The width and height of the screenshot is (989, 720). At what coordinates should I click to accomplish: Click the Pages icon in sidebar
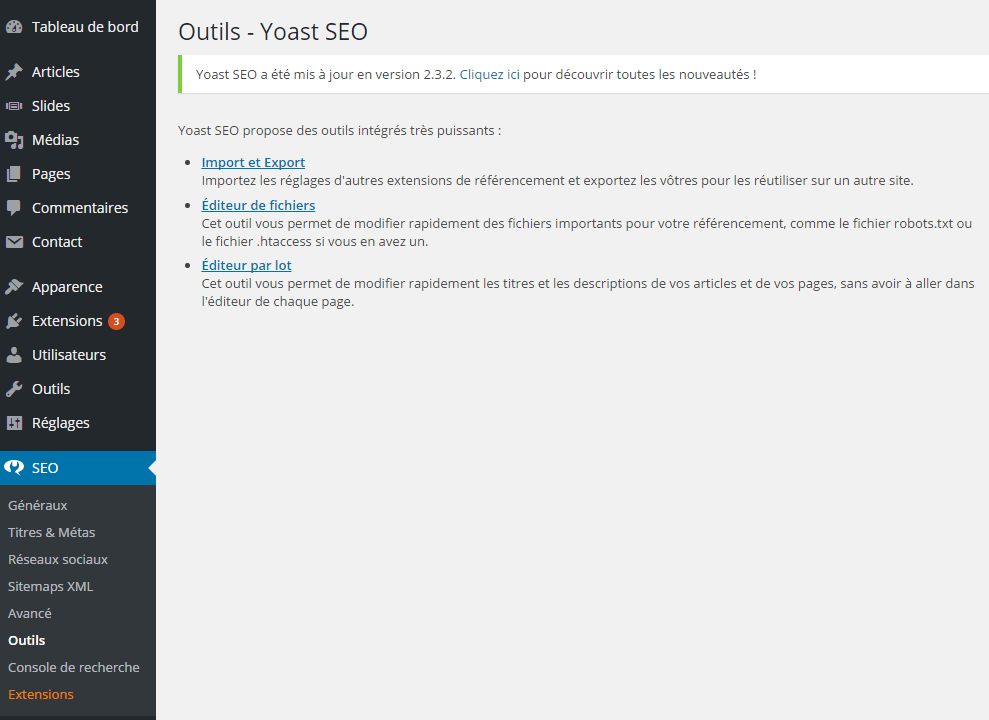coord(14,174)
